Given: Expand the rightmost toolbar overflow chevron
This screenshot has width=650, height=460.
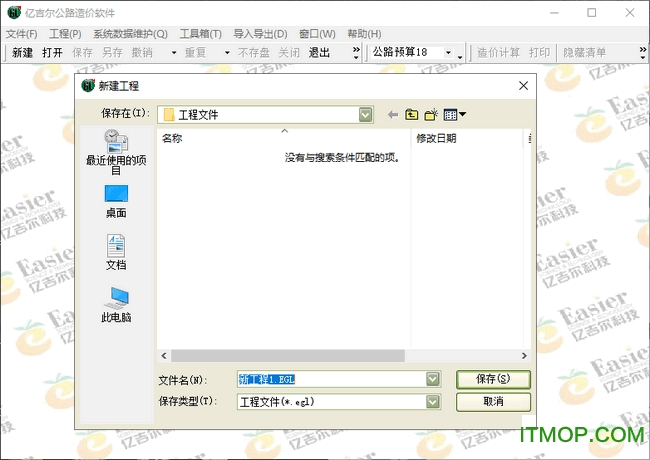Looking at the screenshot, I should (643, 53).
